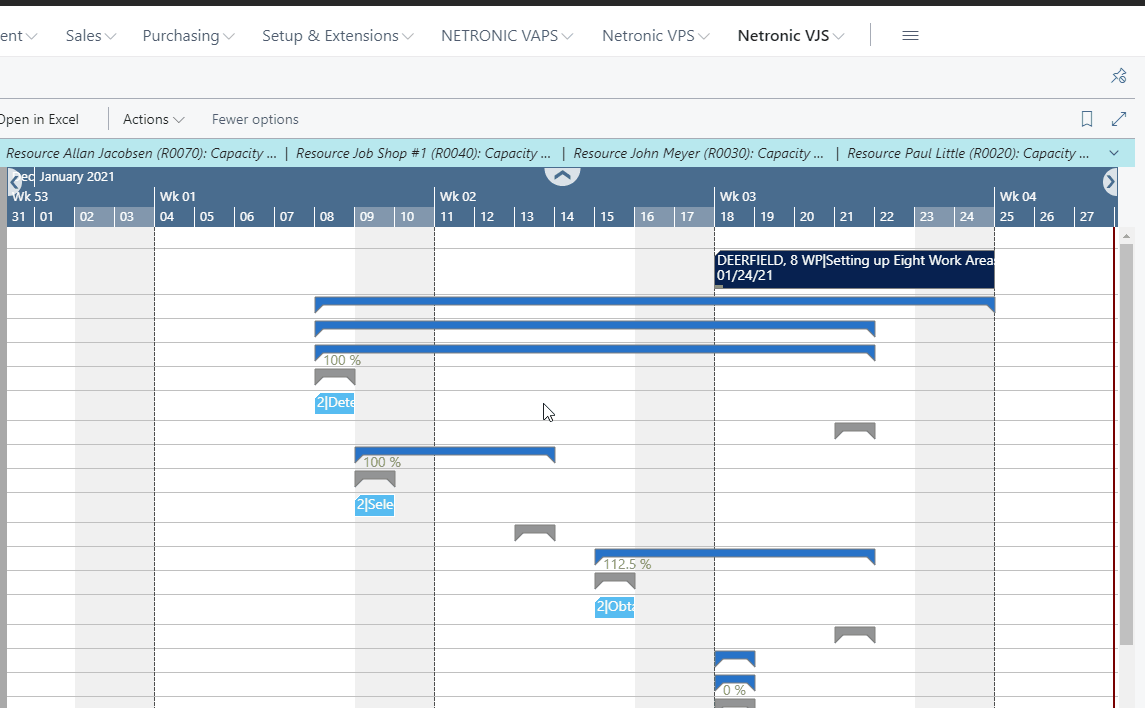Click Resource John Meyer (R0030) notification
The width and height of the screenshot is (1145, 708).
699,153
